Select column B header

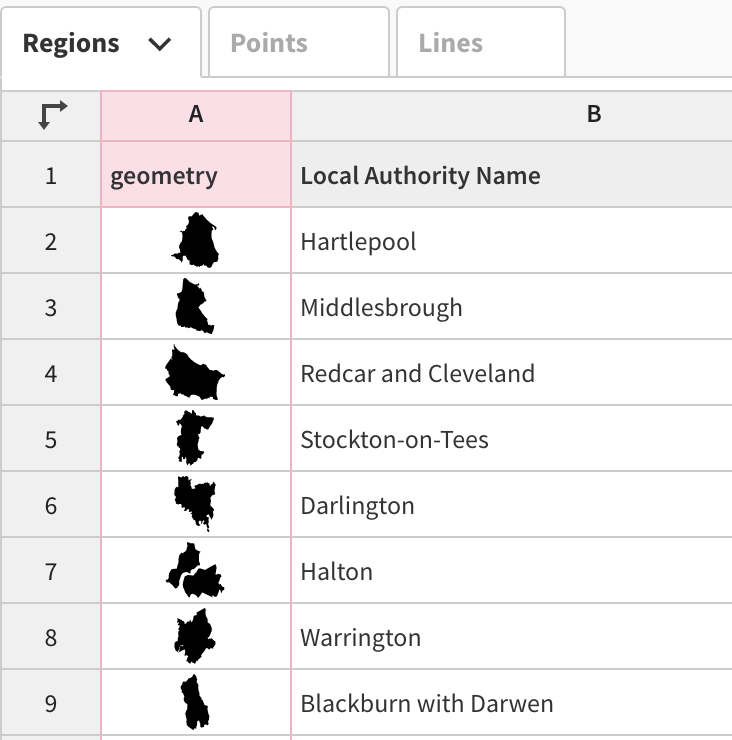[593, 115]
